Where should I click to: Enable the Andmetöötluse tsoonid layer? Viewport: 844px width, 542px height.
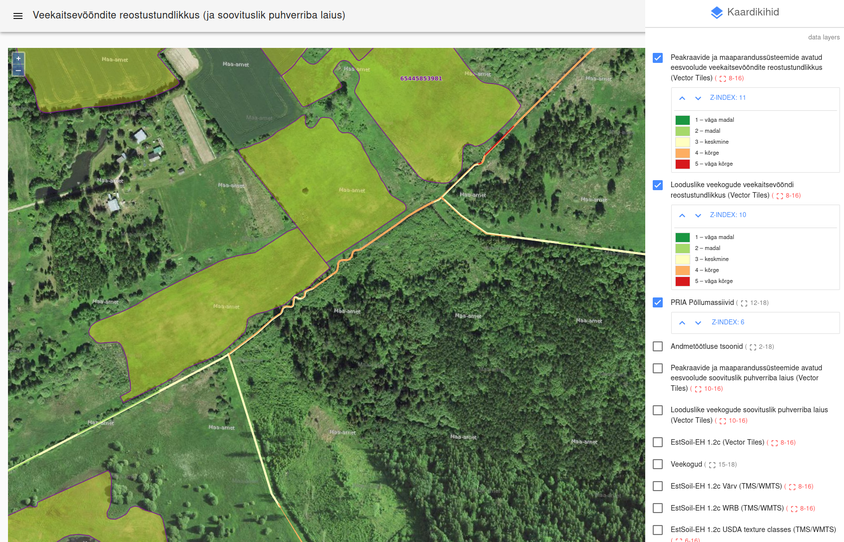pyautogui.click(x=657, y=346)
